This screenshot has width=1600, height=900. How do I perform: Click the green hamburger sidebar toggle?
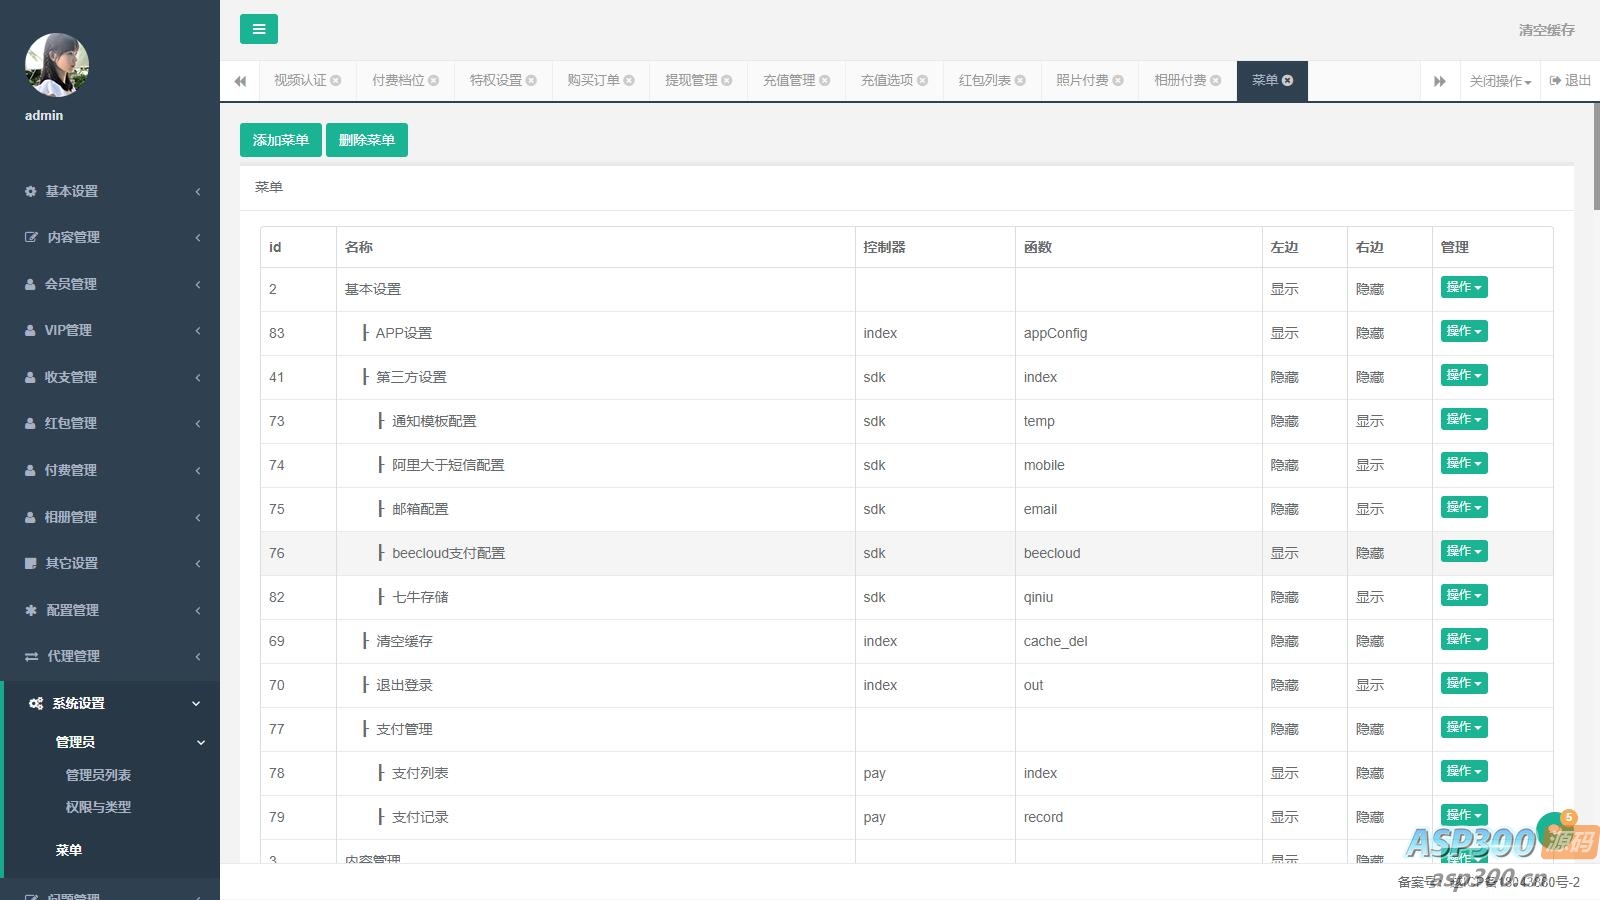tap(258, 29)
